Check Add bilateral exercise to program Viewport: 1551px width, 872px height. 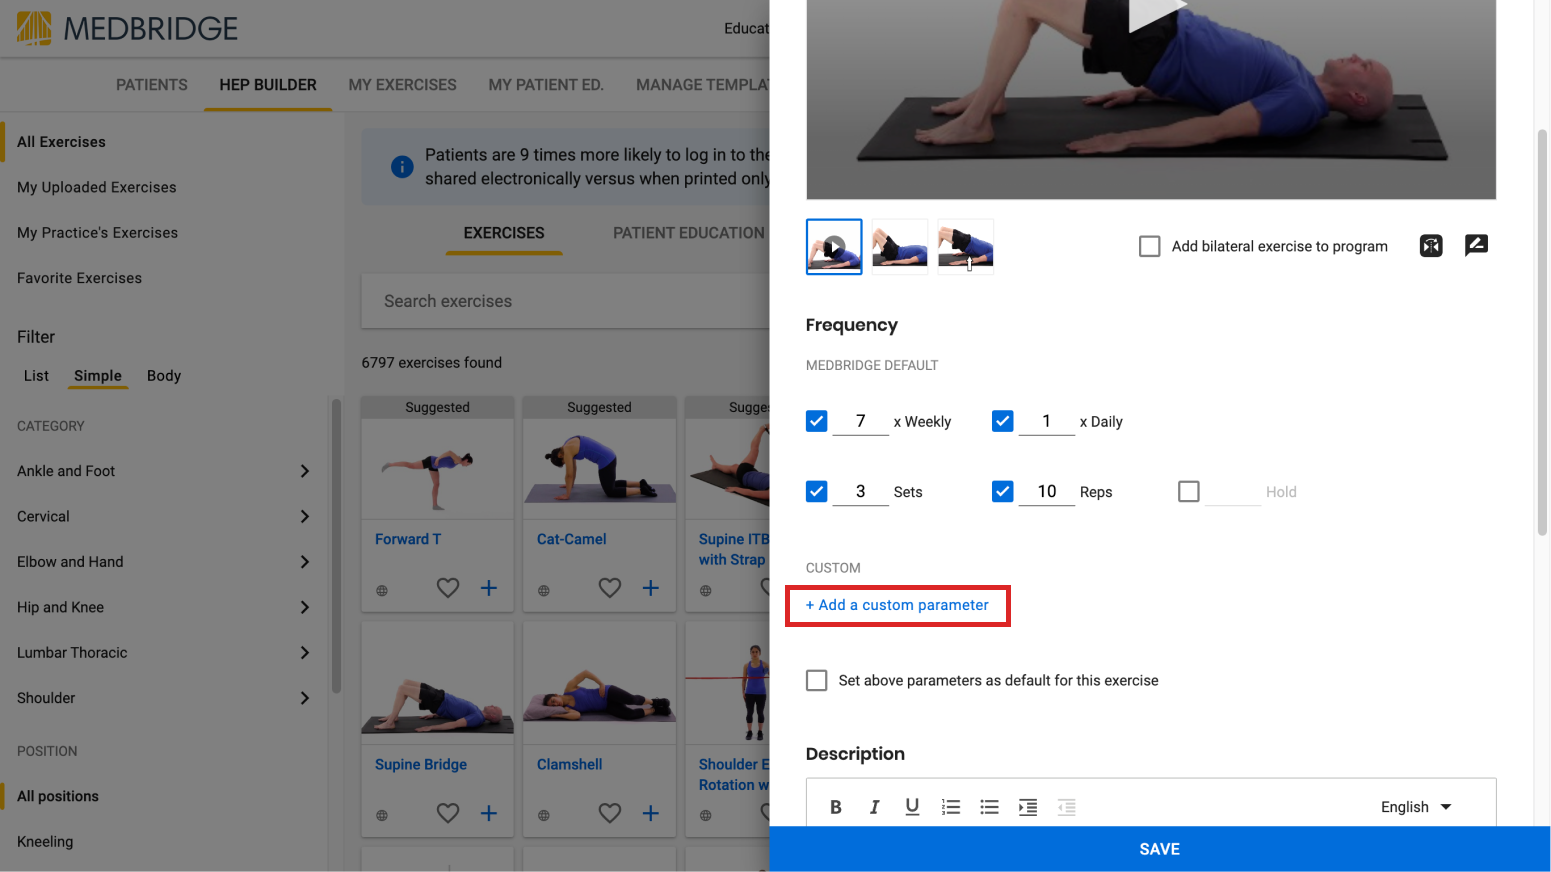click(x=1150, y=246)
